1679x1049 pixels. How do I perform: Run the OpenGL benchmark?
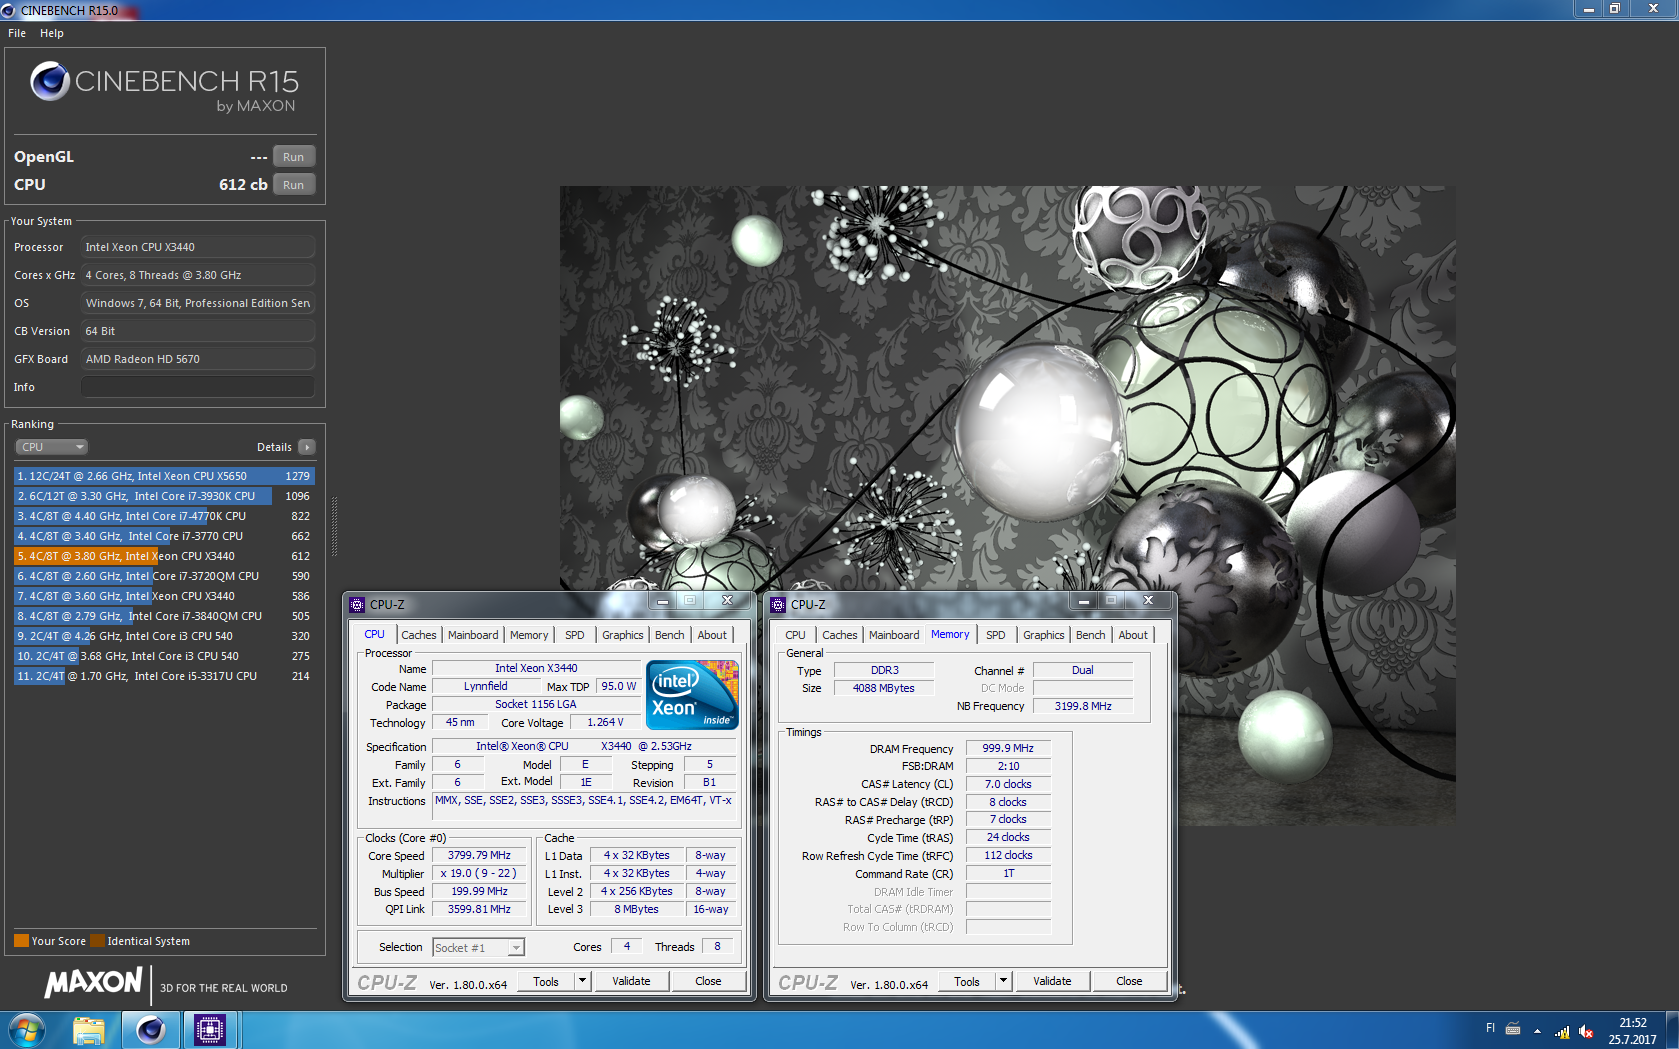[x=294, y=157]
